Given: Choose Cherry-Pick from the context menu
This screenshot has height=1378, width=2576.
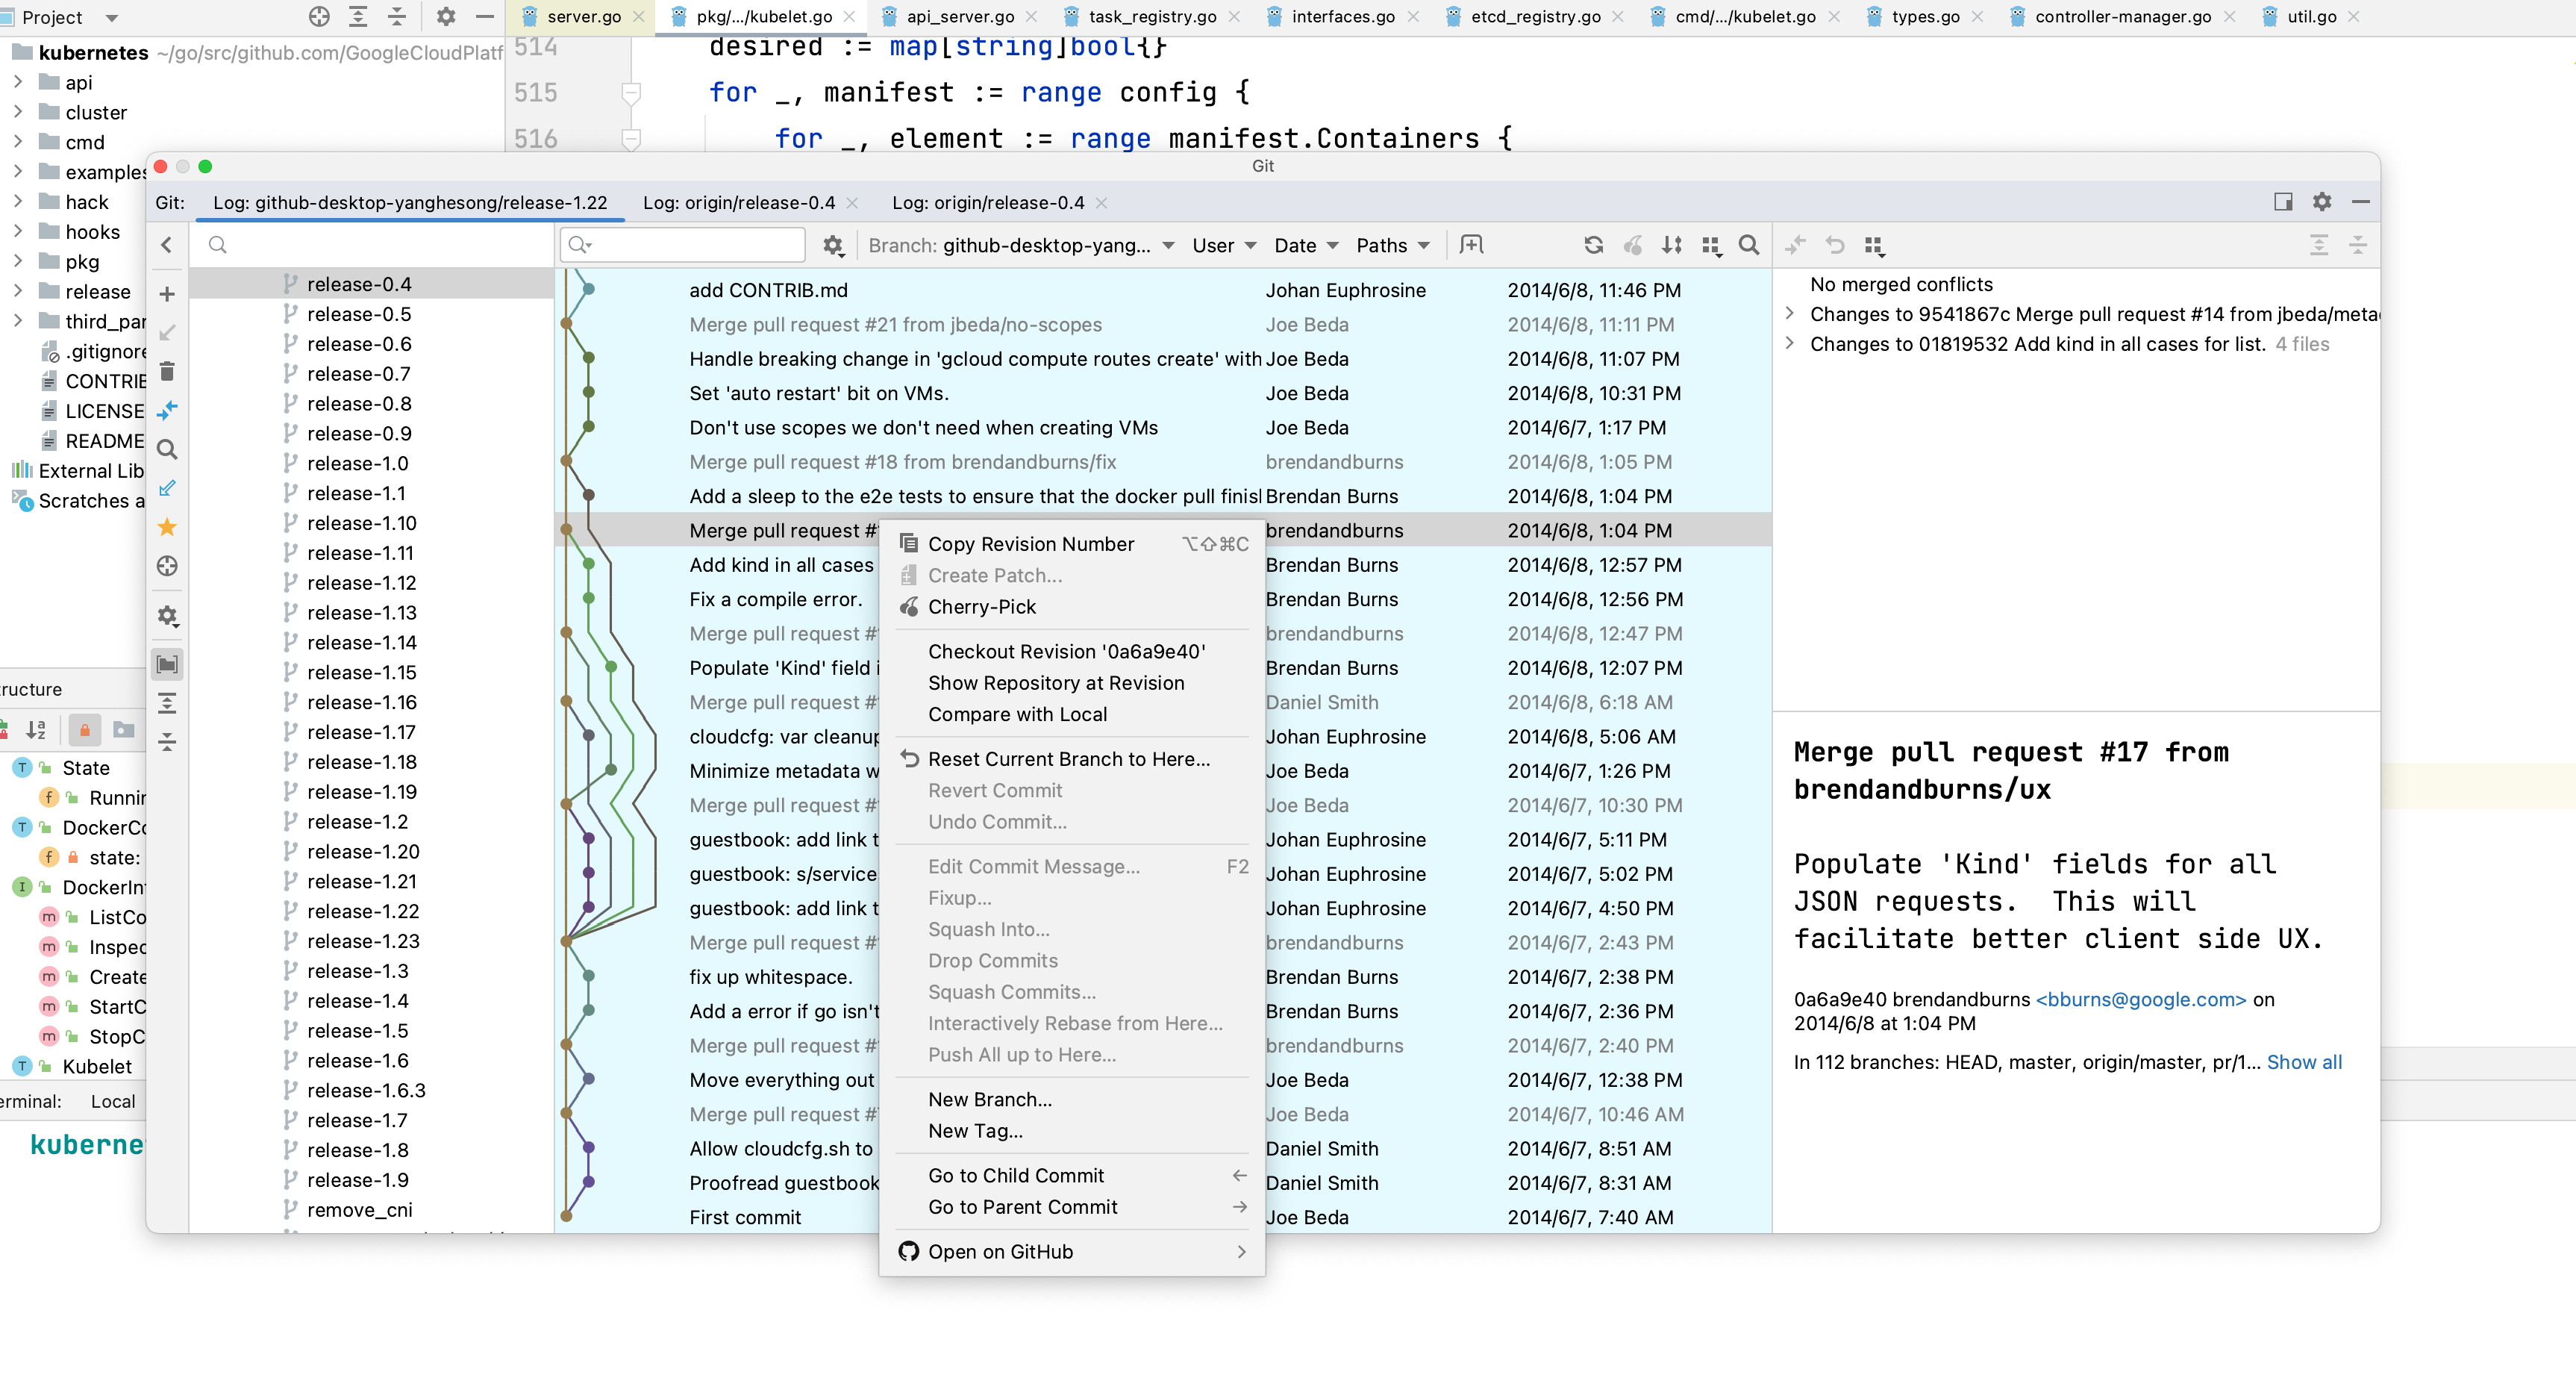Looking at the screenshot, I should 981,607.
